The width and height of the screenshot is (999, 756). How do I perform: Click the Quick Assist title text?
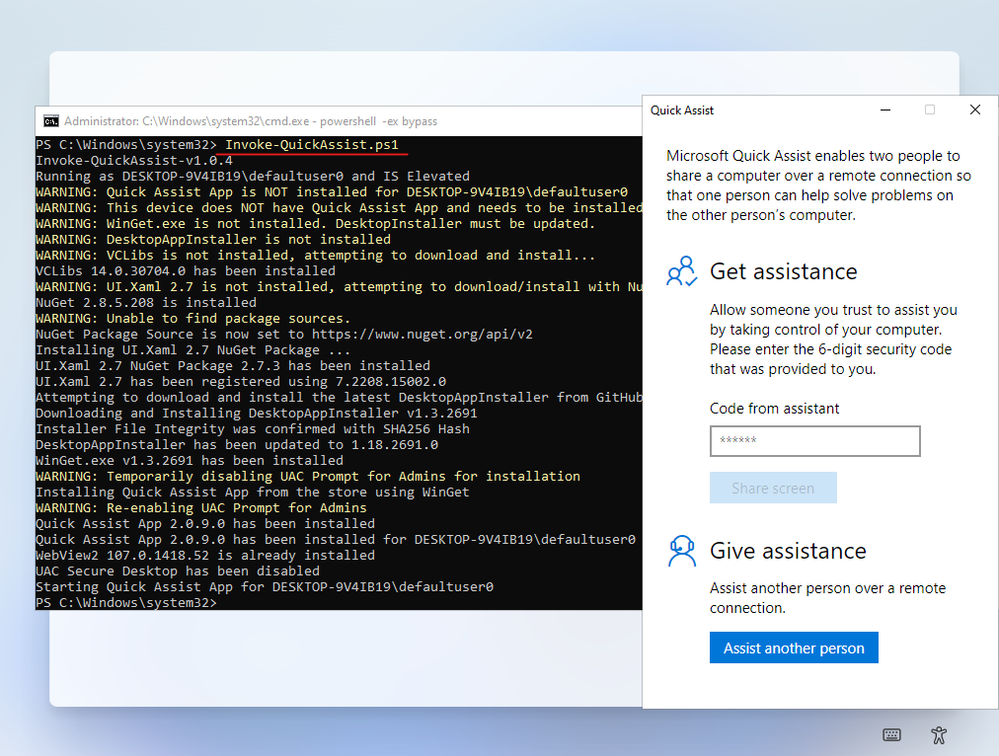[682, 110]
